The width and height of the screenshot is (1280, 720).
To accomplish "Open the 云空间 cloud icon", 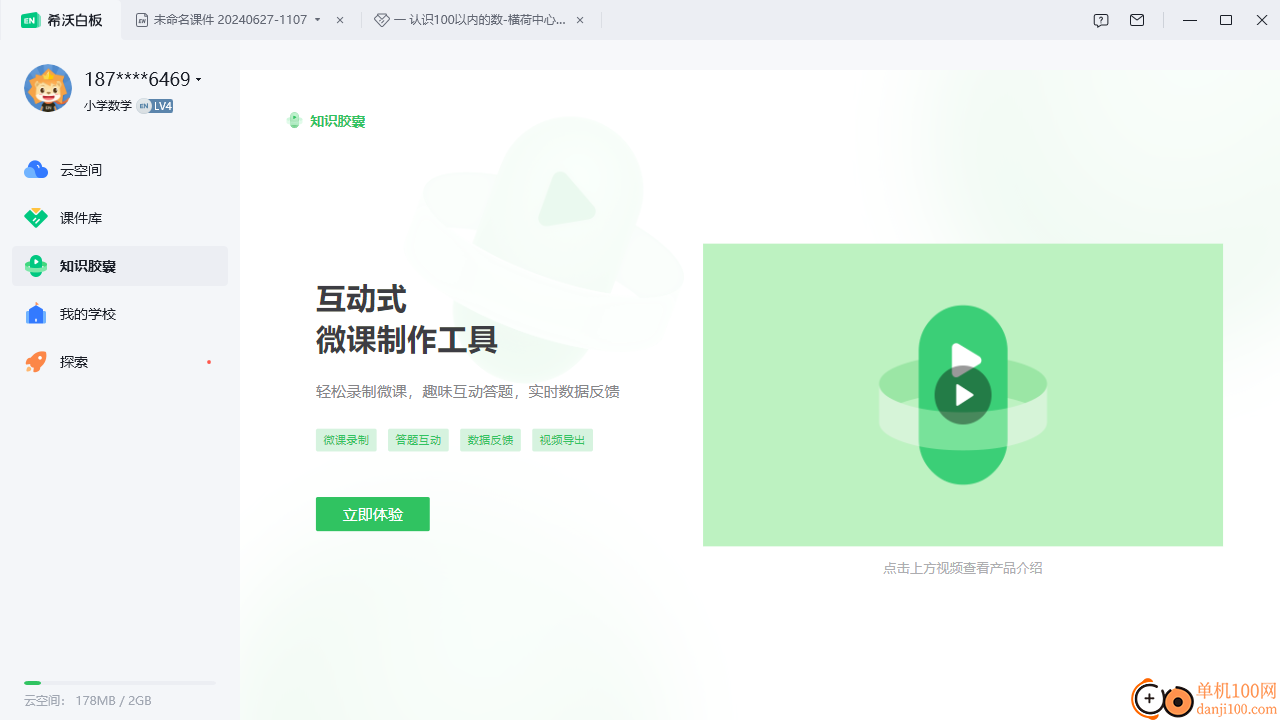I will [36, 170].
